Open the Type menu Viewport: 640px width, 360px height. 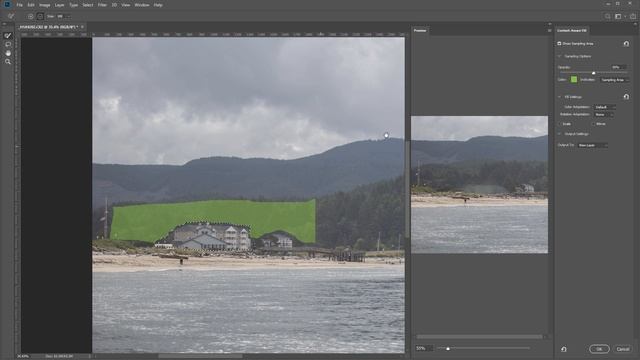click(73, 5)
